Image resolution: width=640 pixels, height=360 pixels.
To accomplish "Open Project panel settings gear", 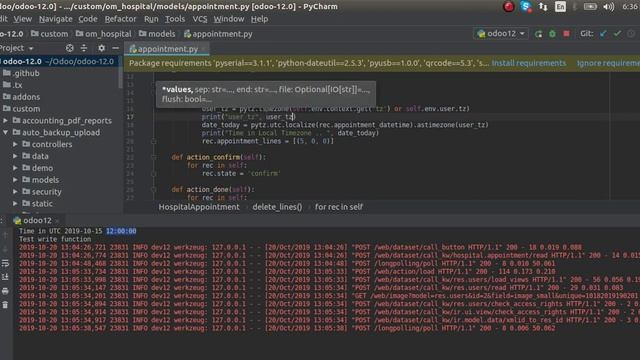I will (101, 48).
